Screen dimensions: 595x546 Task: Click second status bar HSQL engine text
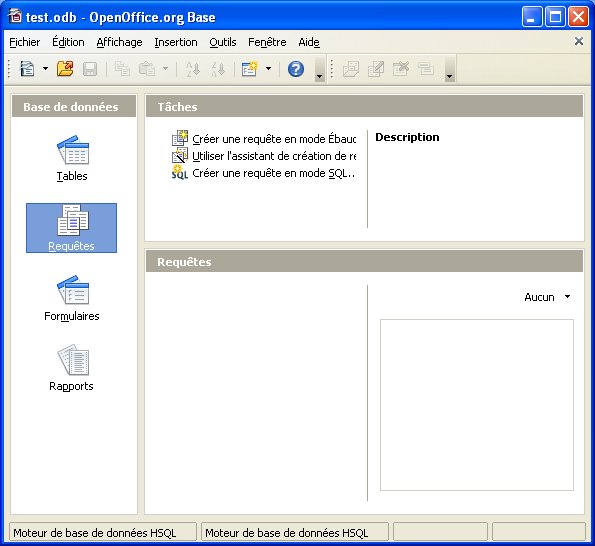(287, 533)
